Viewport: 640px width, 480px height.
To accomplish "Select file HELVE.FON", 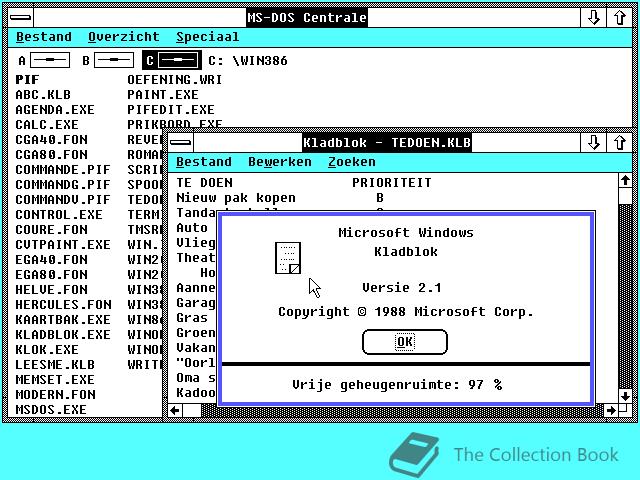I will 51,290.
